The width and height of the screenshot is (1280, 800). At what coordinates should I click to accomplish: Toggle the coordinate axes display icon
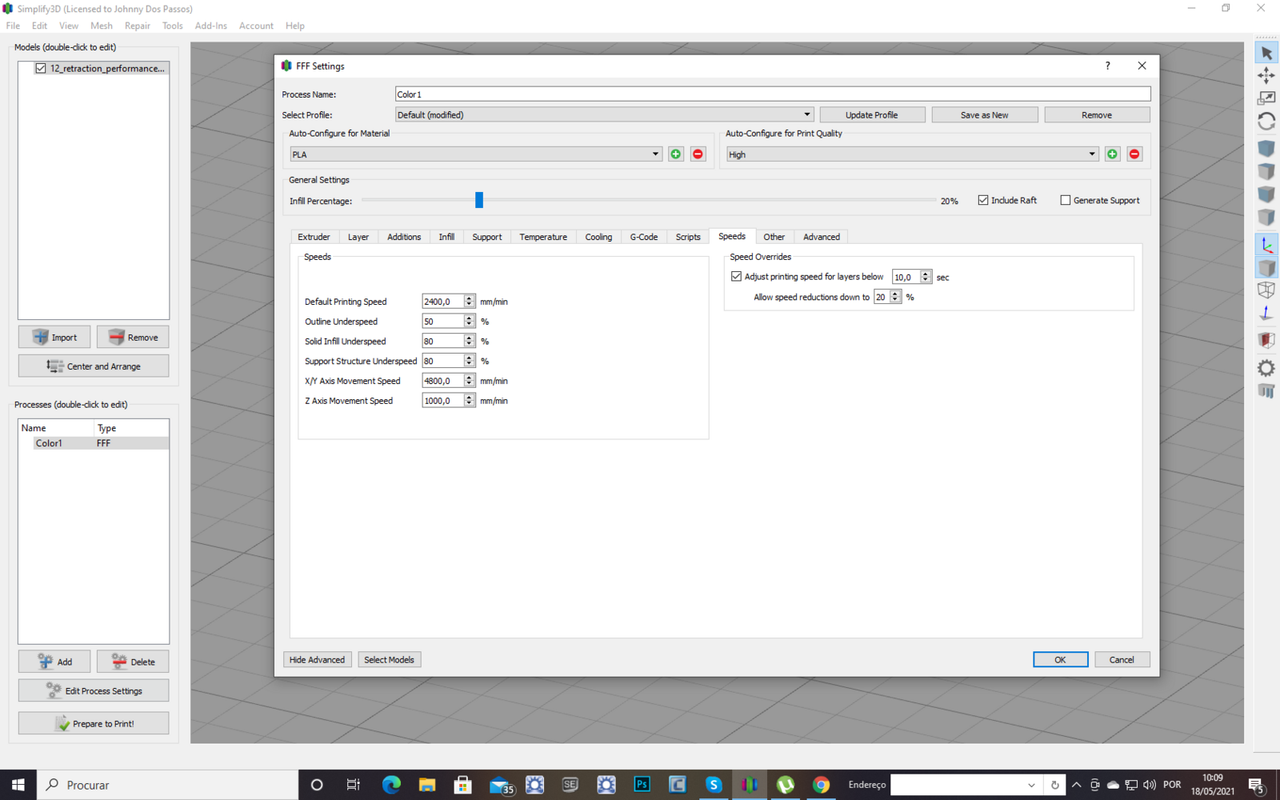click(1266, 245)
